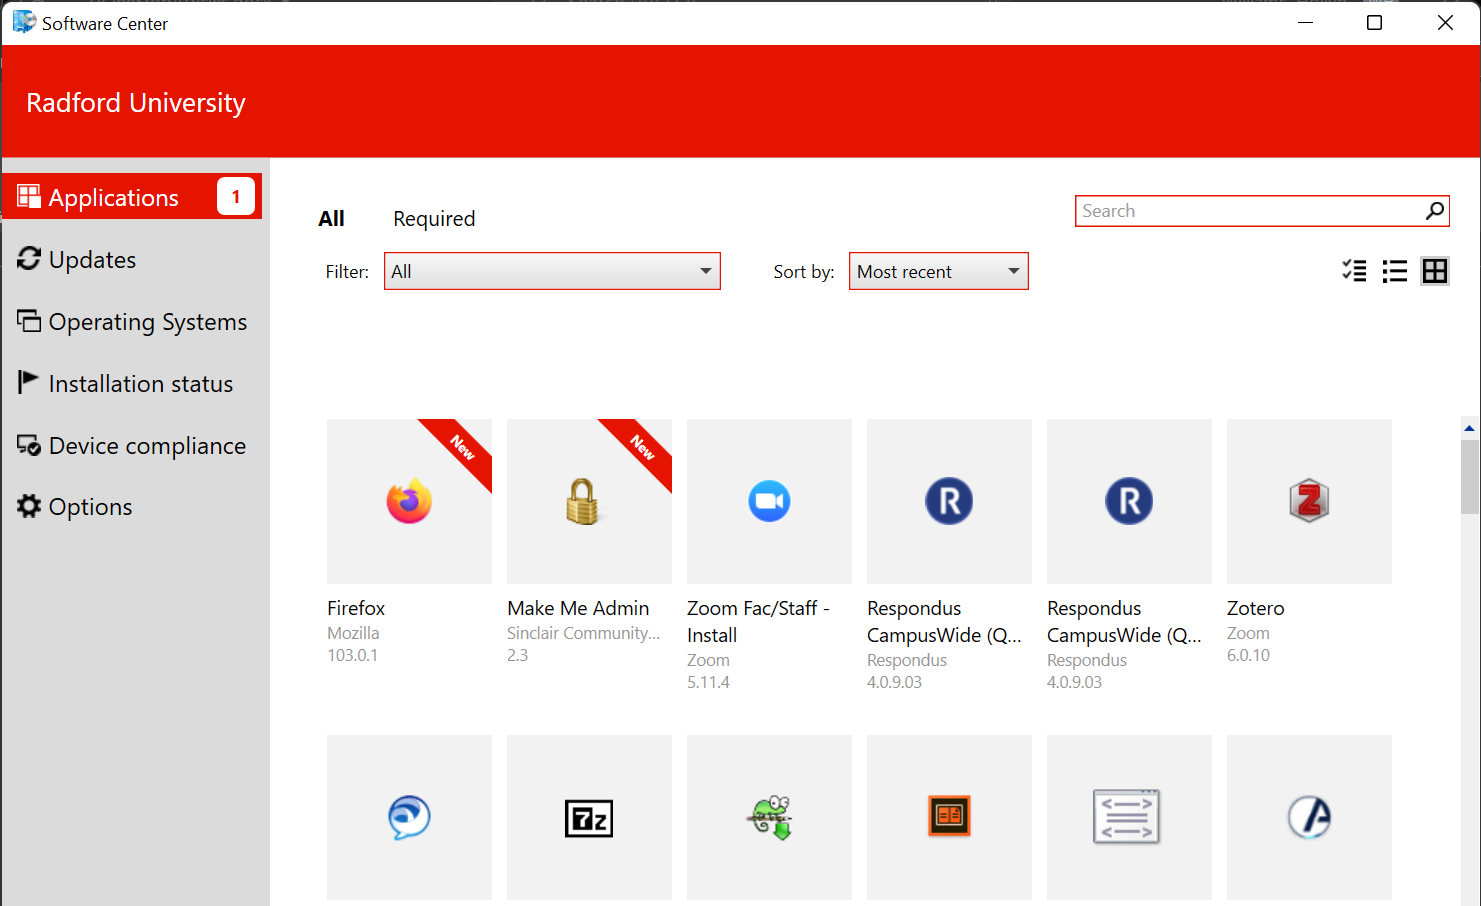
Task: Minimize the Software Center window
Action: 1305,22
